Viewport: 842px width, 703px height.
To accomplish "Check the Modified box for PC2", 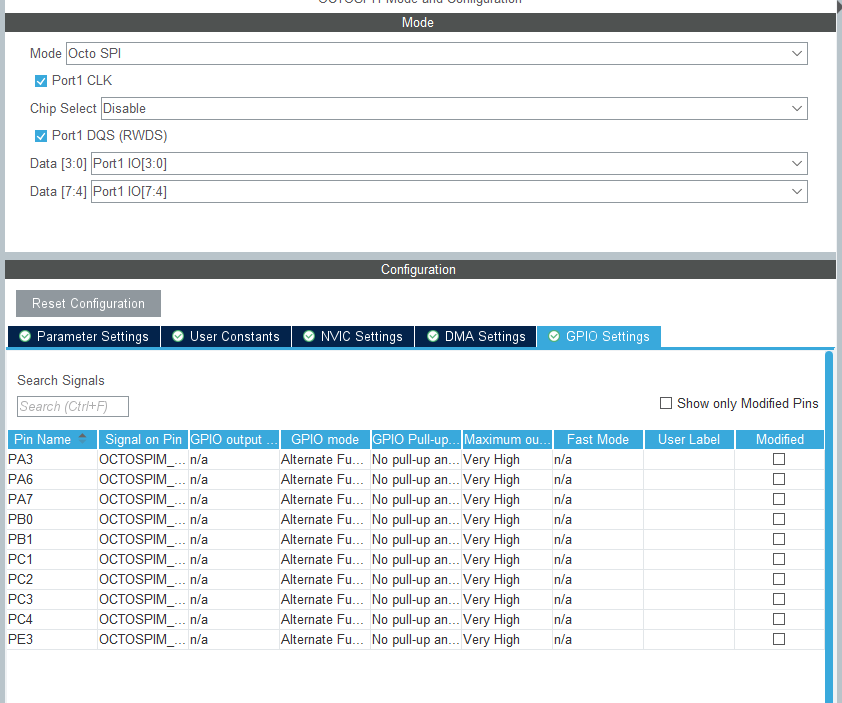I will coord(779,579).
